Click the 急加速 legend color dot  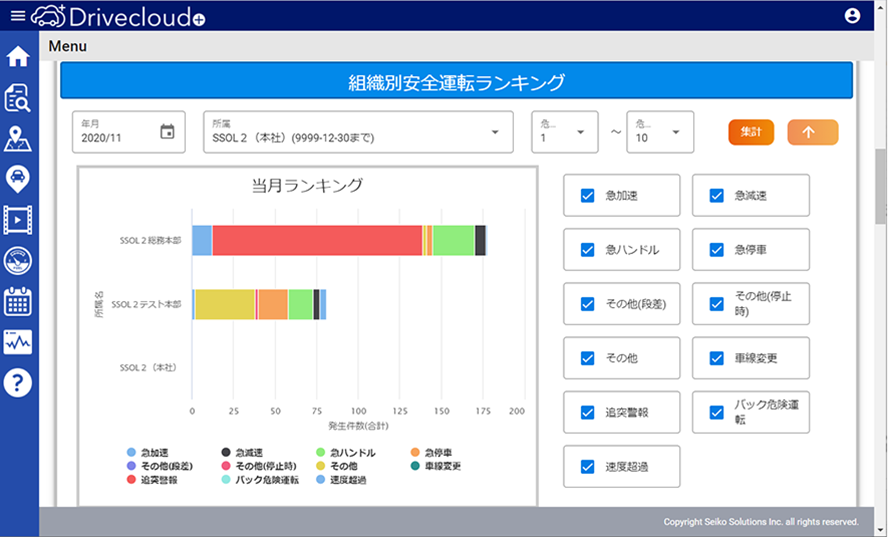coord(131,452)
